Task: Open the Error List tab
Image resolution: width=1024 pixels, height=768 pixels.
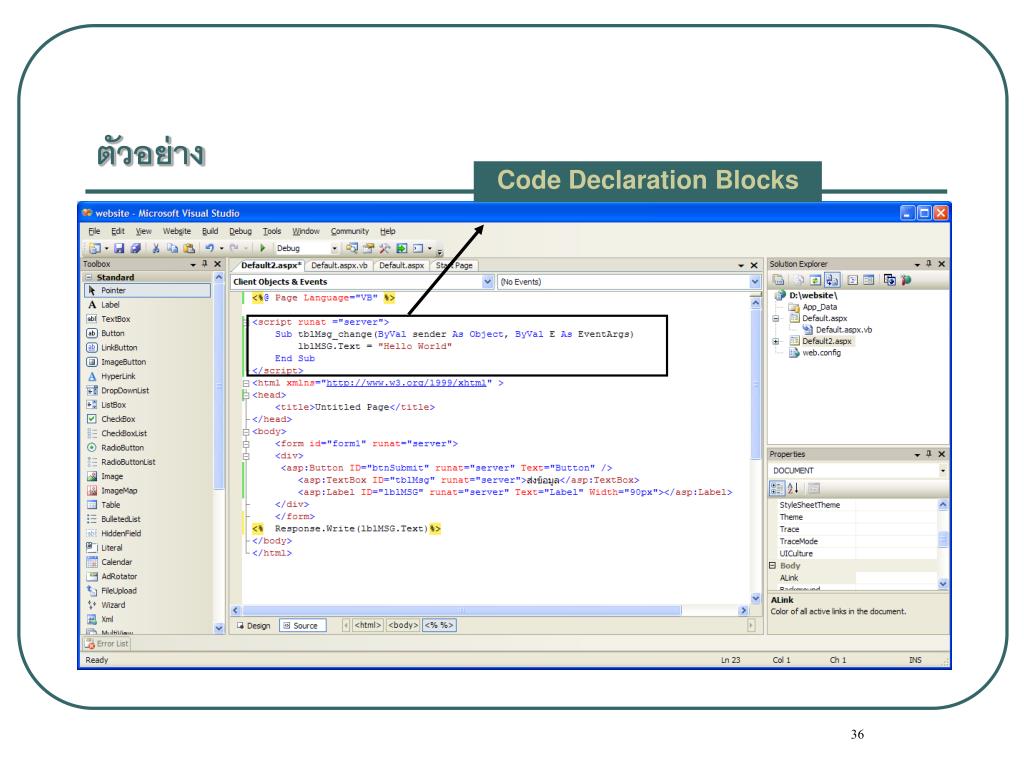Action: 107,644
